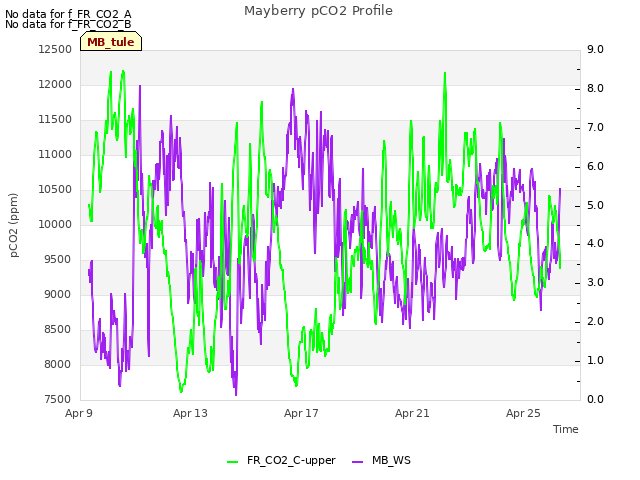The height and width of the screenshot is (480, 640).
Task: Click the 12000 left axis value
Action: pos(55,84)
